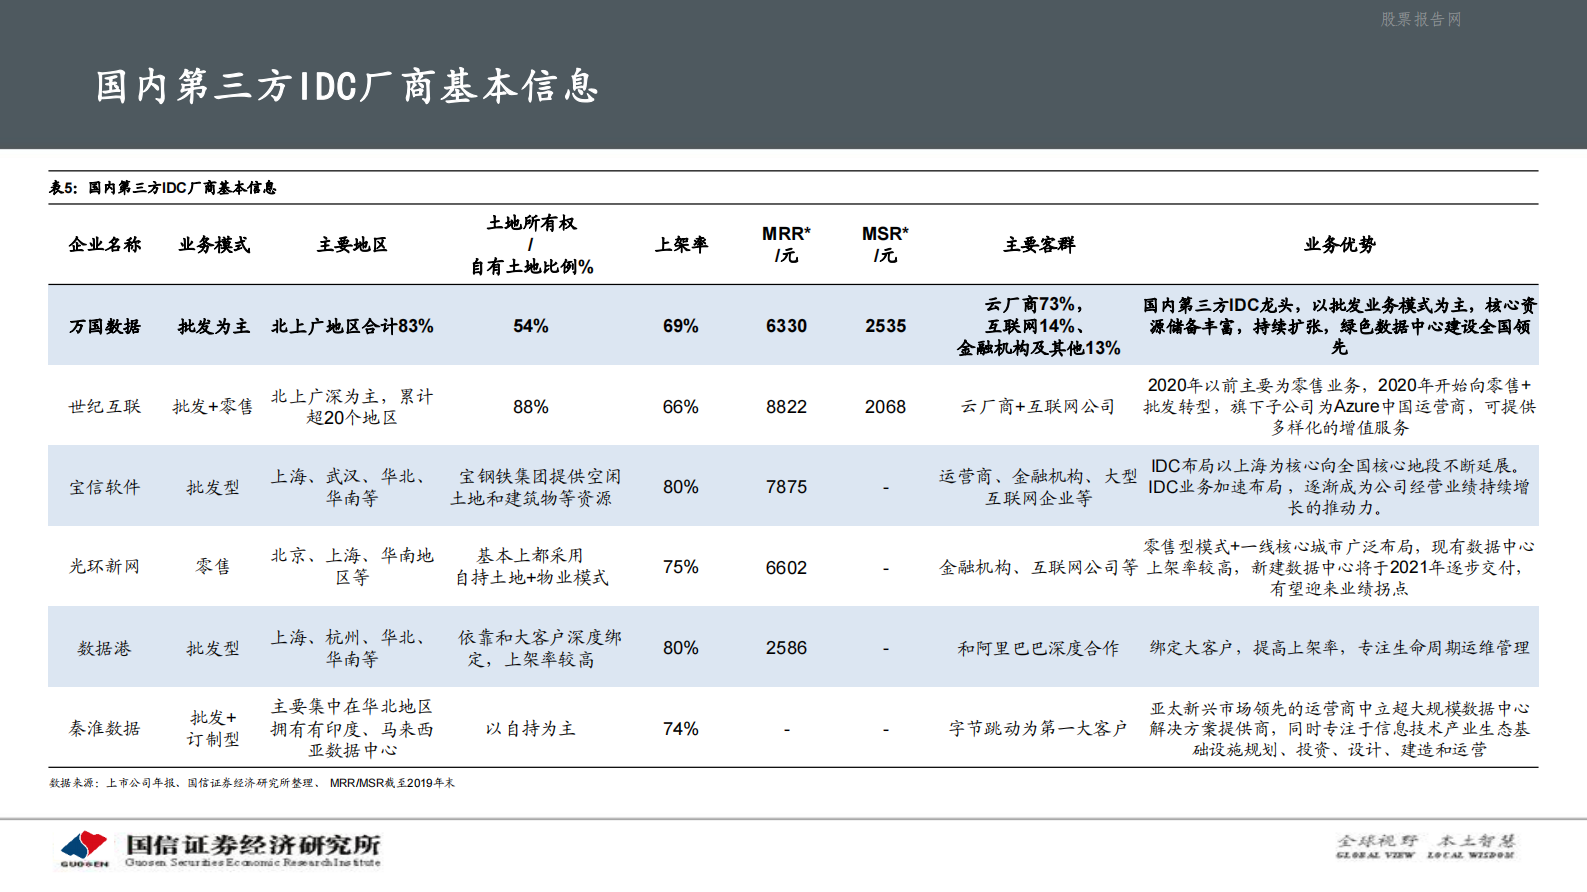Select the 数据港 company name cell

105,648
